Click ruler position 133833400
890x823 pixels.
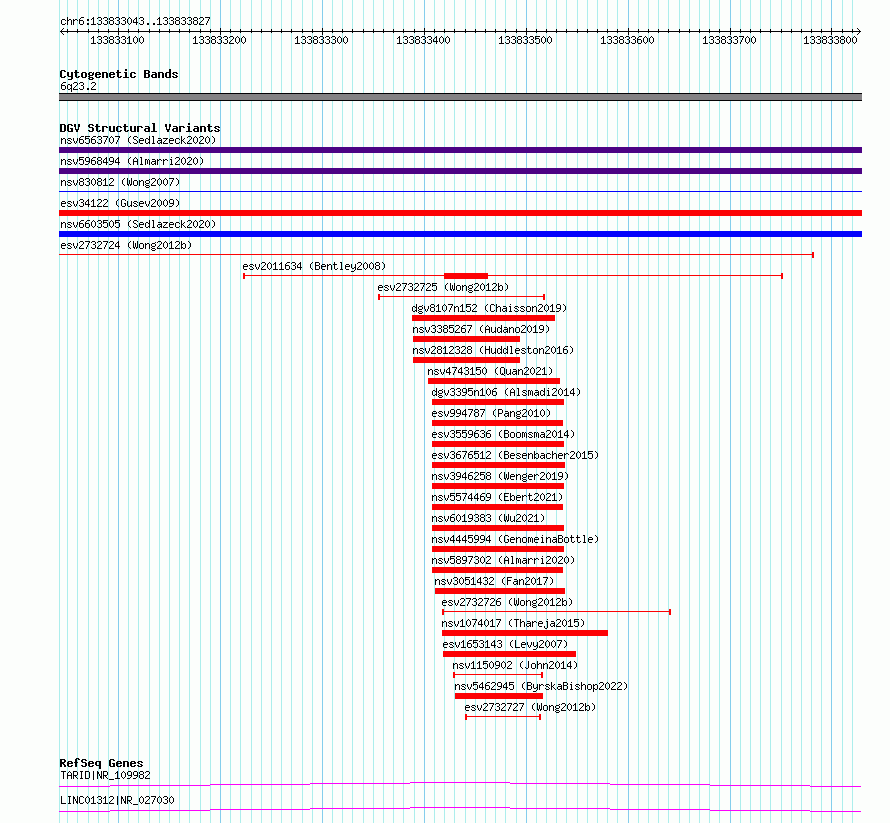(423, 40)
